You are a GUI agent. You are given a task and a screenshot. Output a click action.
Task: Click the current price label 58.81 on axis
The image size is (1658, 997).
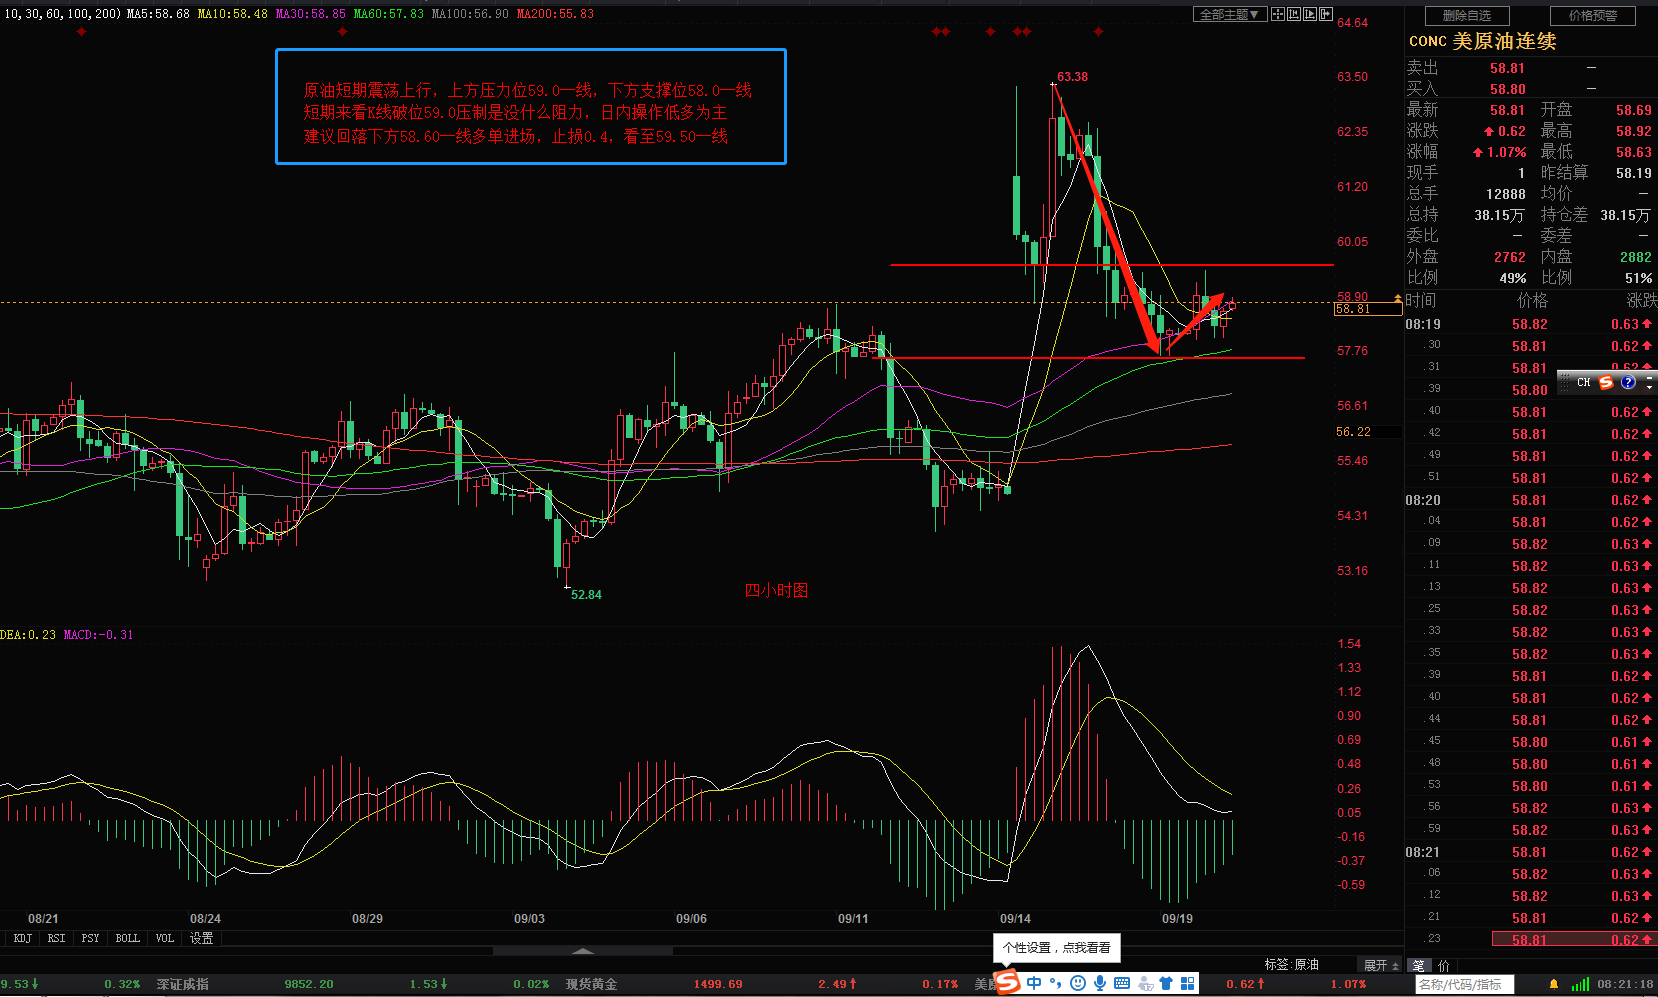[1367, 309]
